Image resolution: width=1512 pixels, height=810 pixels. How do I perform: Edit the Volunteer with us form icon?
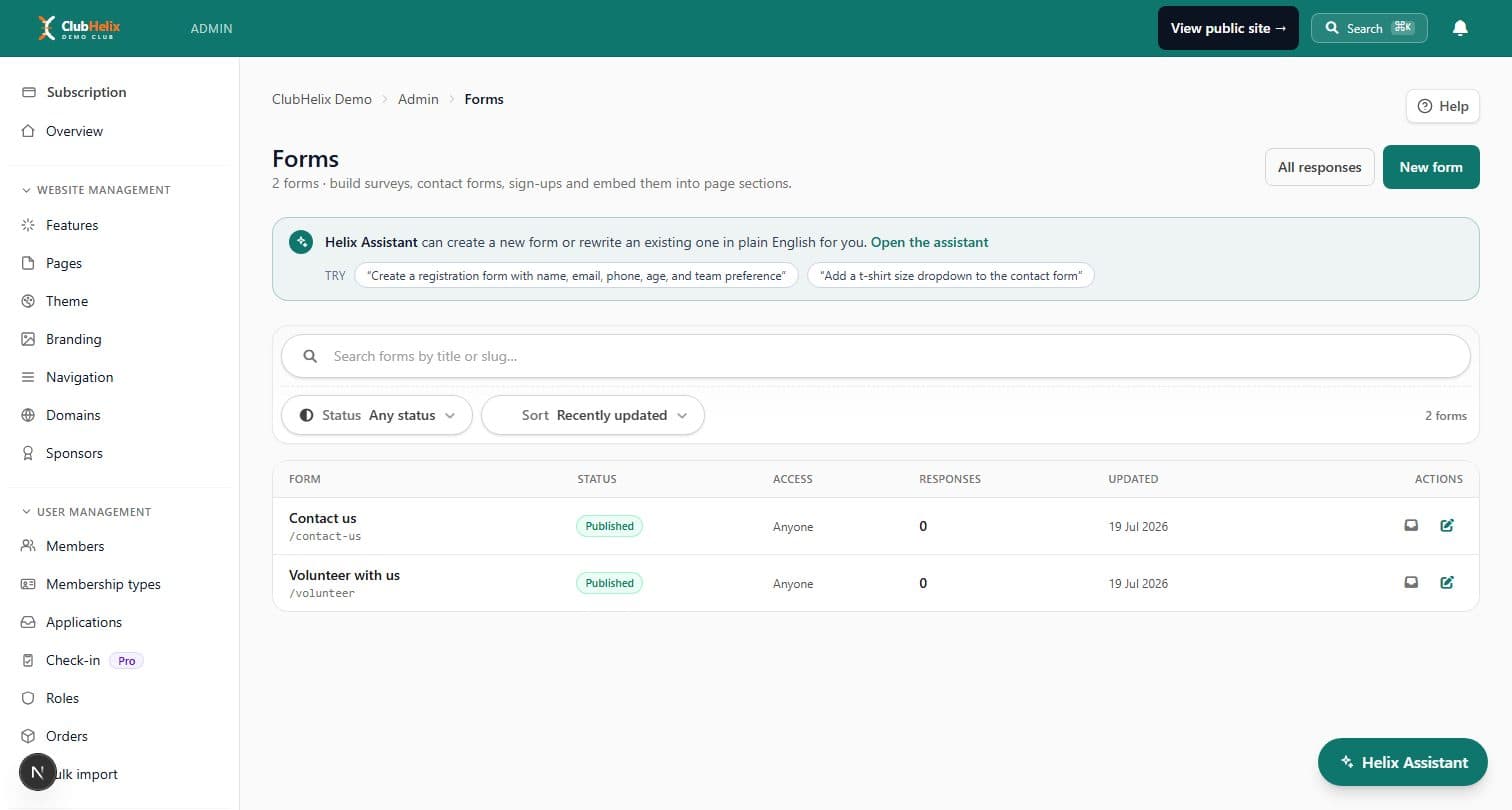click(1447, 582)
